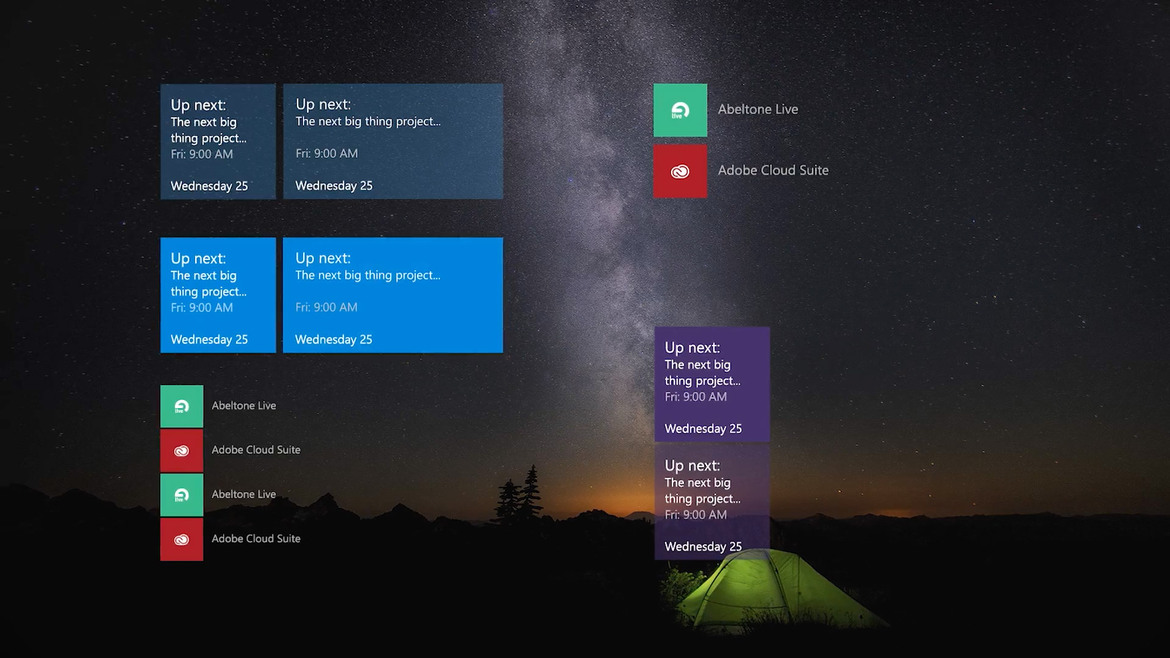Click the large Adobe Cloud Suite label next to the red tile

coord(773,170)
